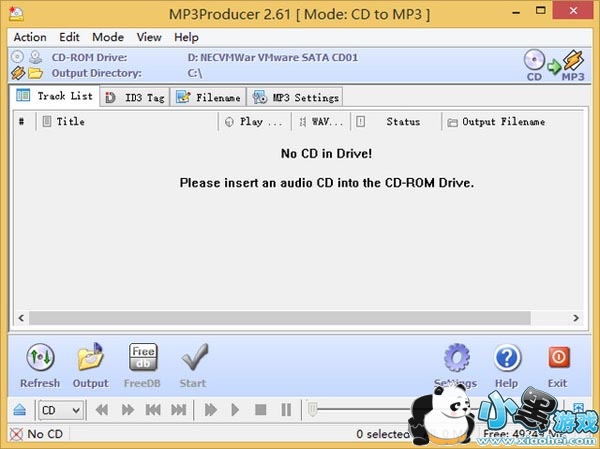Click the WAV column header
600x449 pixels.
click(321, 122)
